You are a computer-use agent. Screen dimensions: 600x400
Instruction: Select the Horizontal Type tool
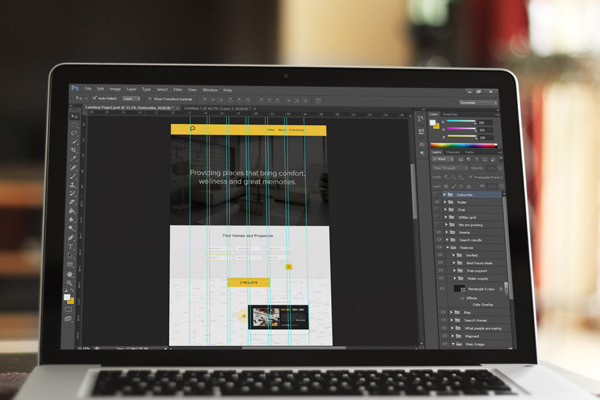pos(70,247)
